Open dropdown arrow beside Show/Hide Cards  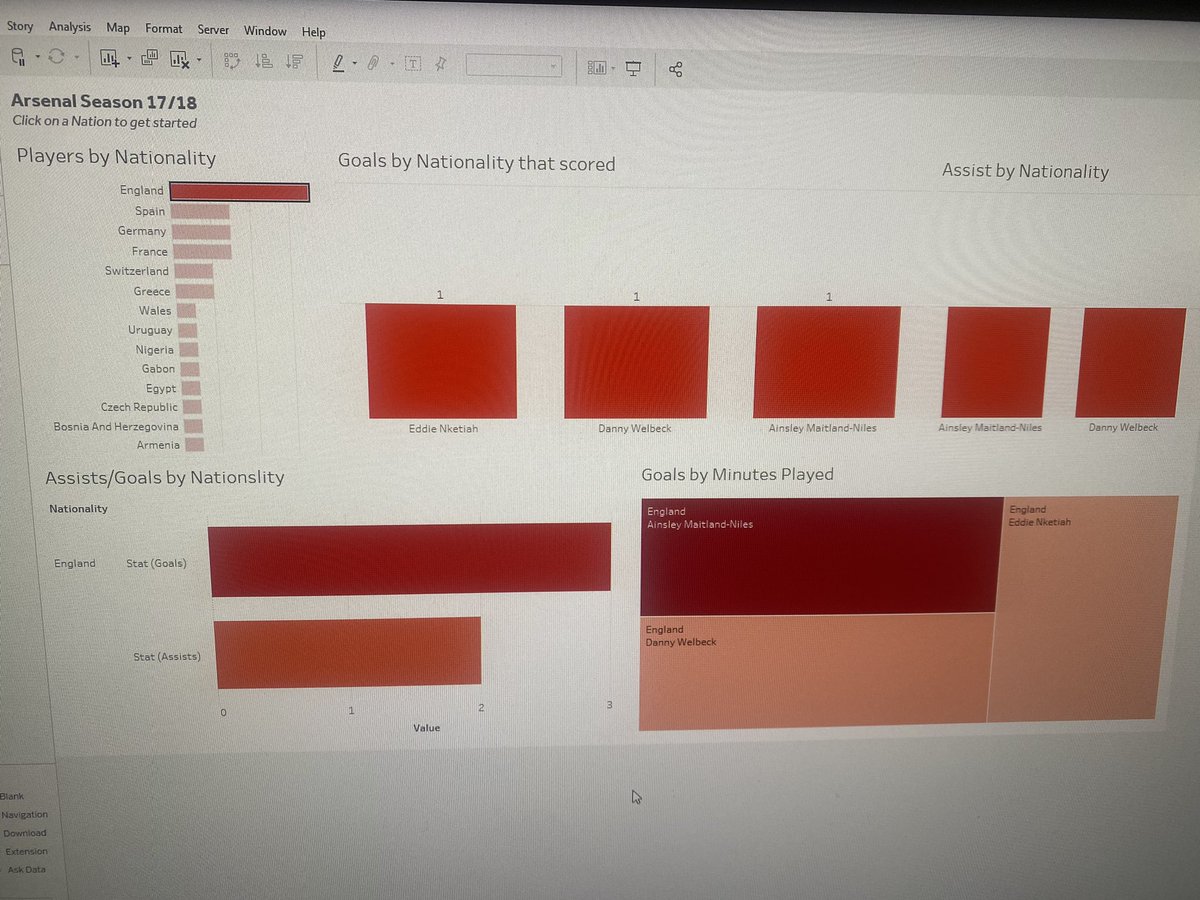point(613,68)
